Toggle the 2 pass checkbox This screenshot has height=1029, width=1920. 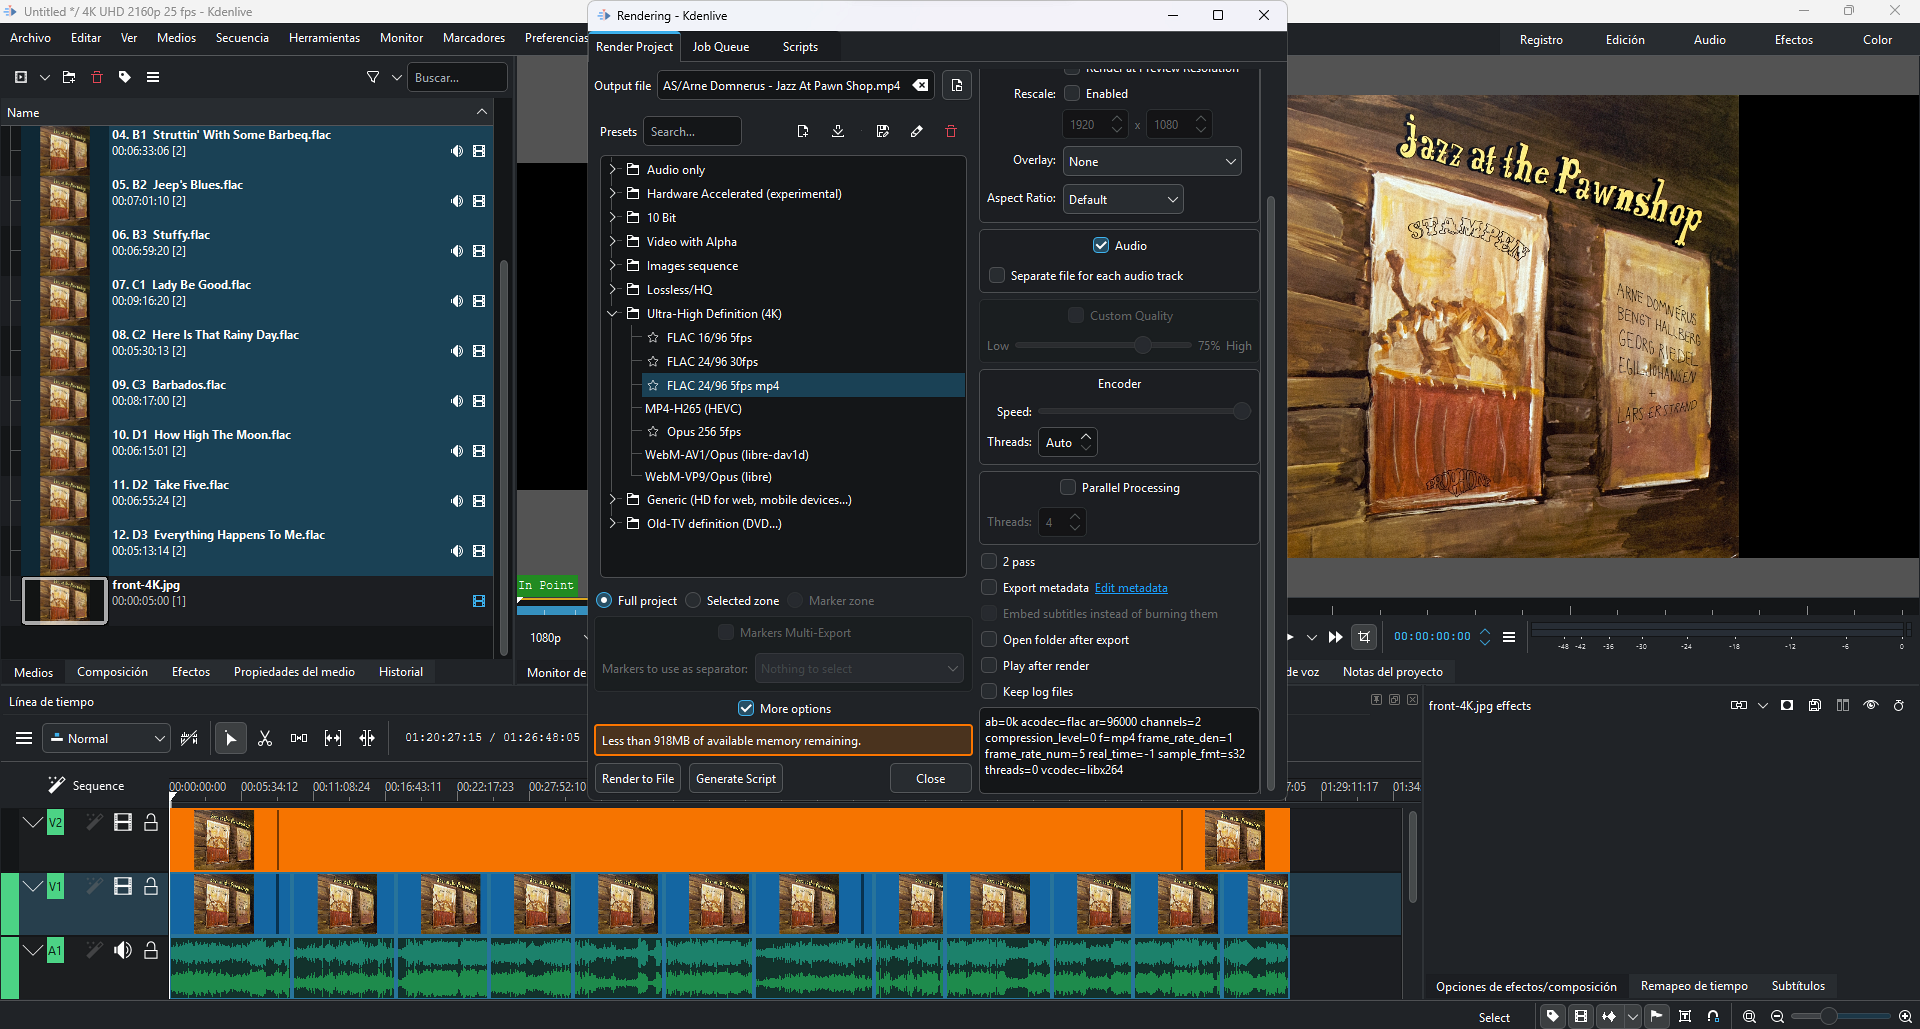[990, 562]
